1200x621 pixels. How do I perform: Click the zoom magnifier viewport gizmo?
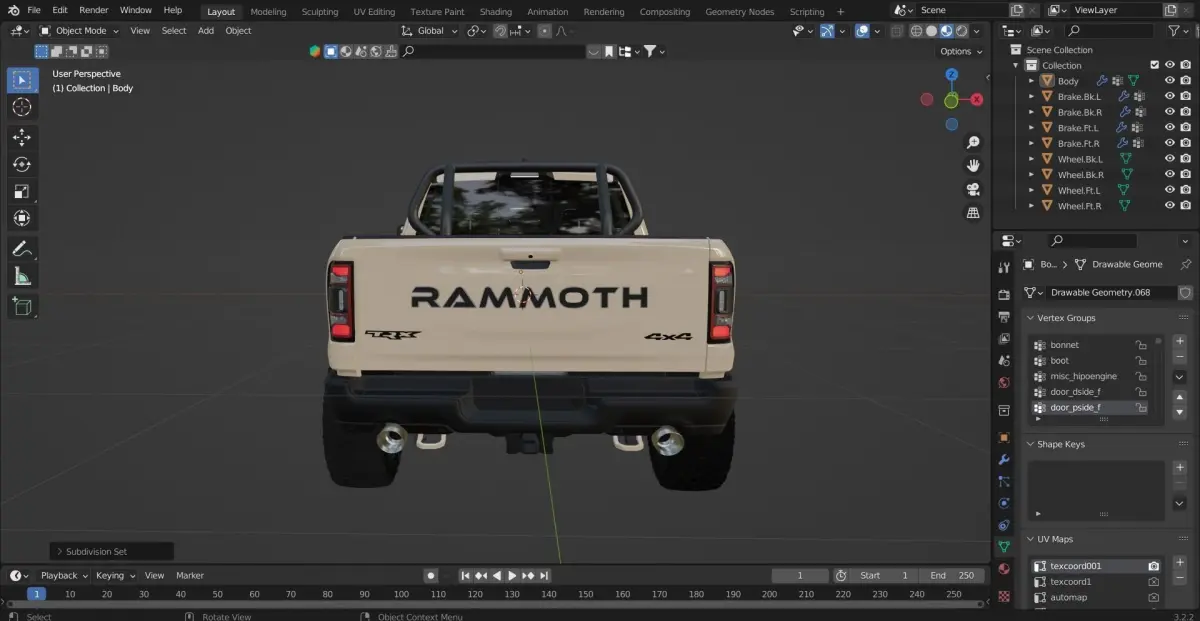[973, 142]
